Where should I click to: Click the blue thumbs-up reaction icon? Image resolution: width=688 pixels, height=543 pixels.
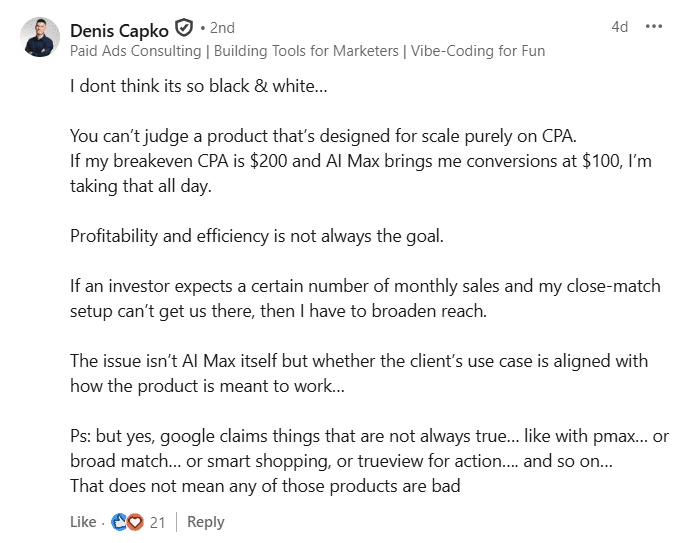(119, 522)
